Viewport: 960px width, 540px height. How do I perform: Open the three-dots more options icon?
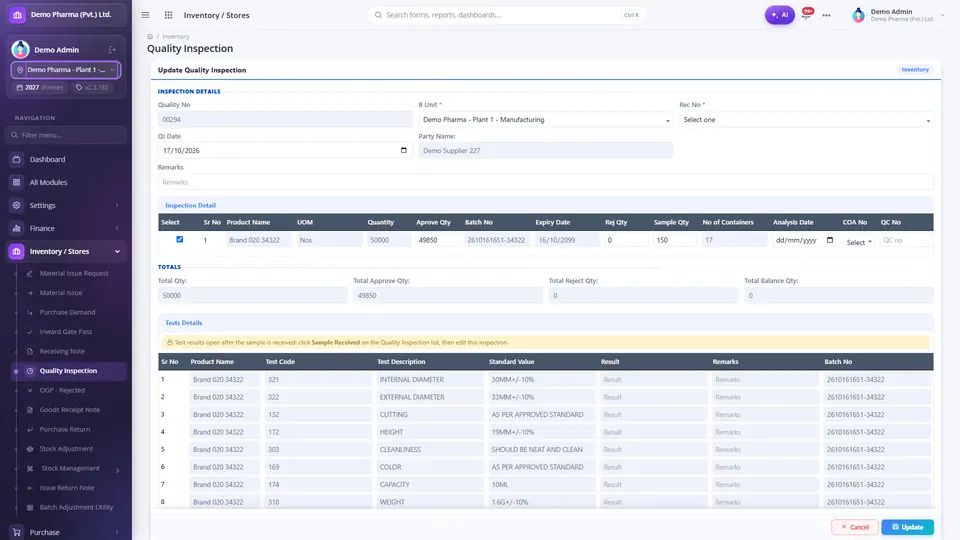point(827,15)
